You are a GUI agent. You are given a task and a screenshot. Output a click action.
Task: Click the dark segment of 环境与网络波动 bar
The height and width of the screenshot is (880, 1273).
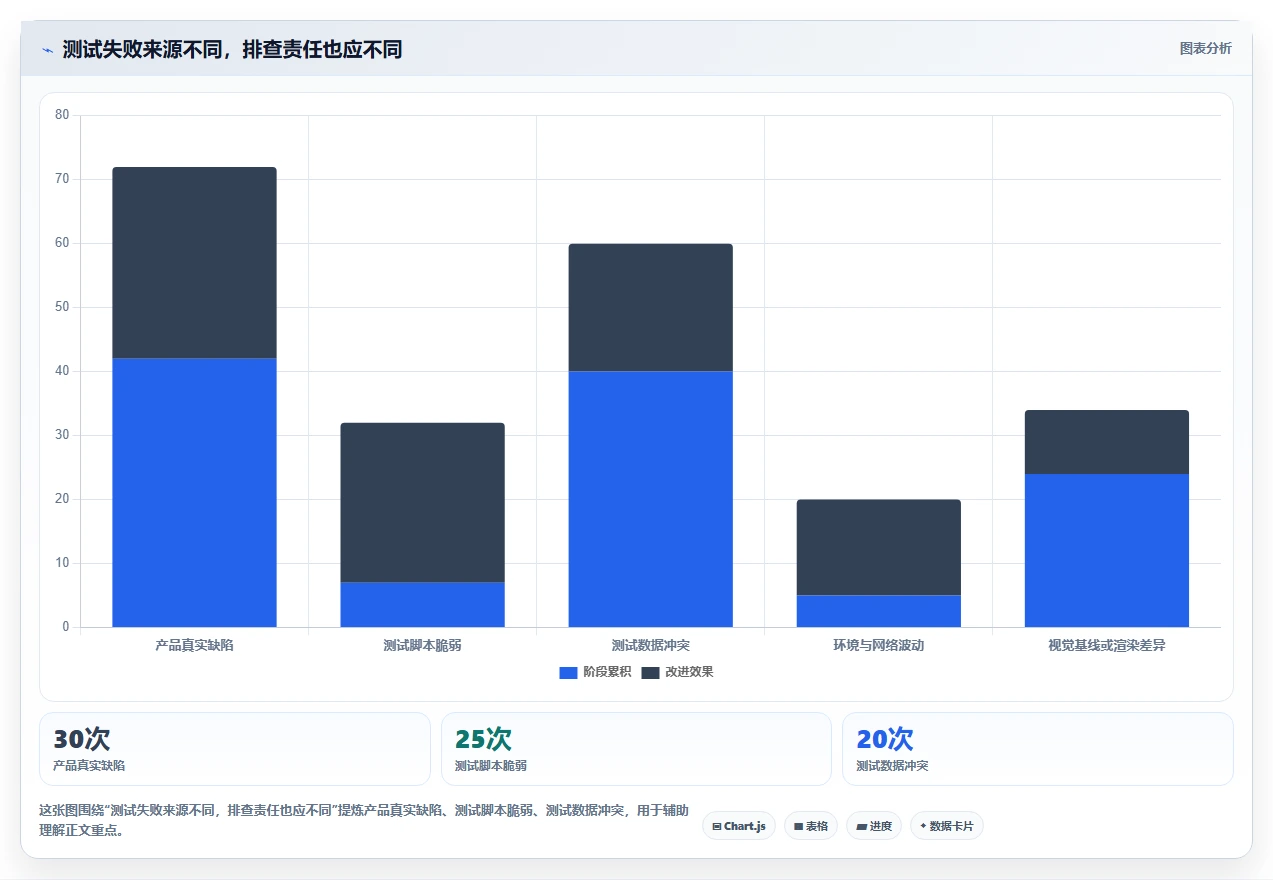[878, 548]
